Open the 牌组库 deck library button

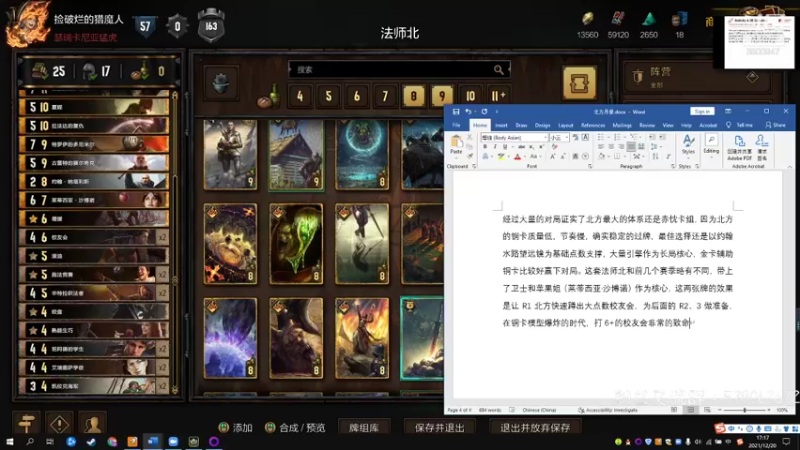point(364,428)
